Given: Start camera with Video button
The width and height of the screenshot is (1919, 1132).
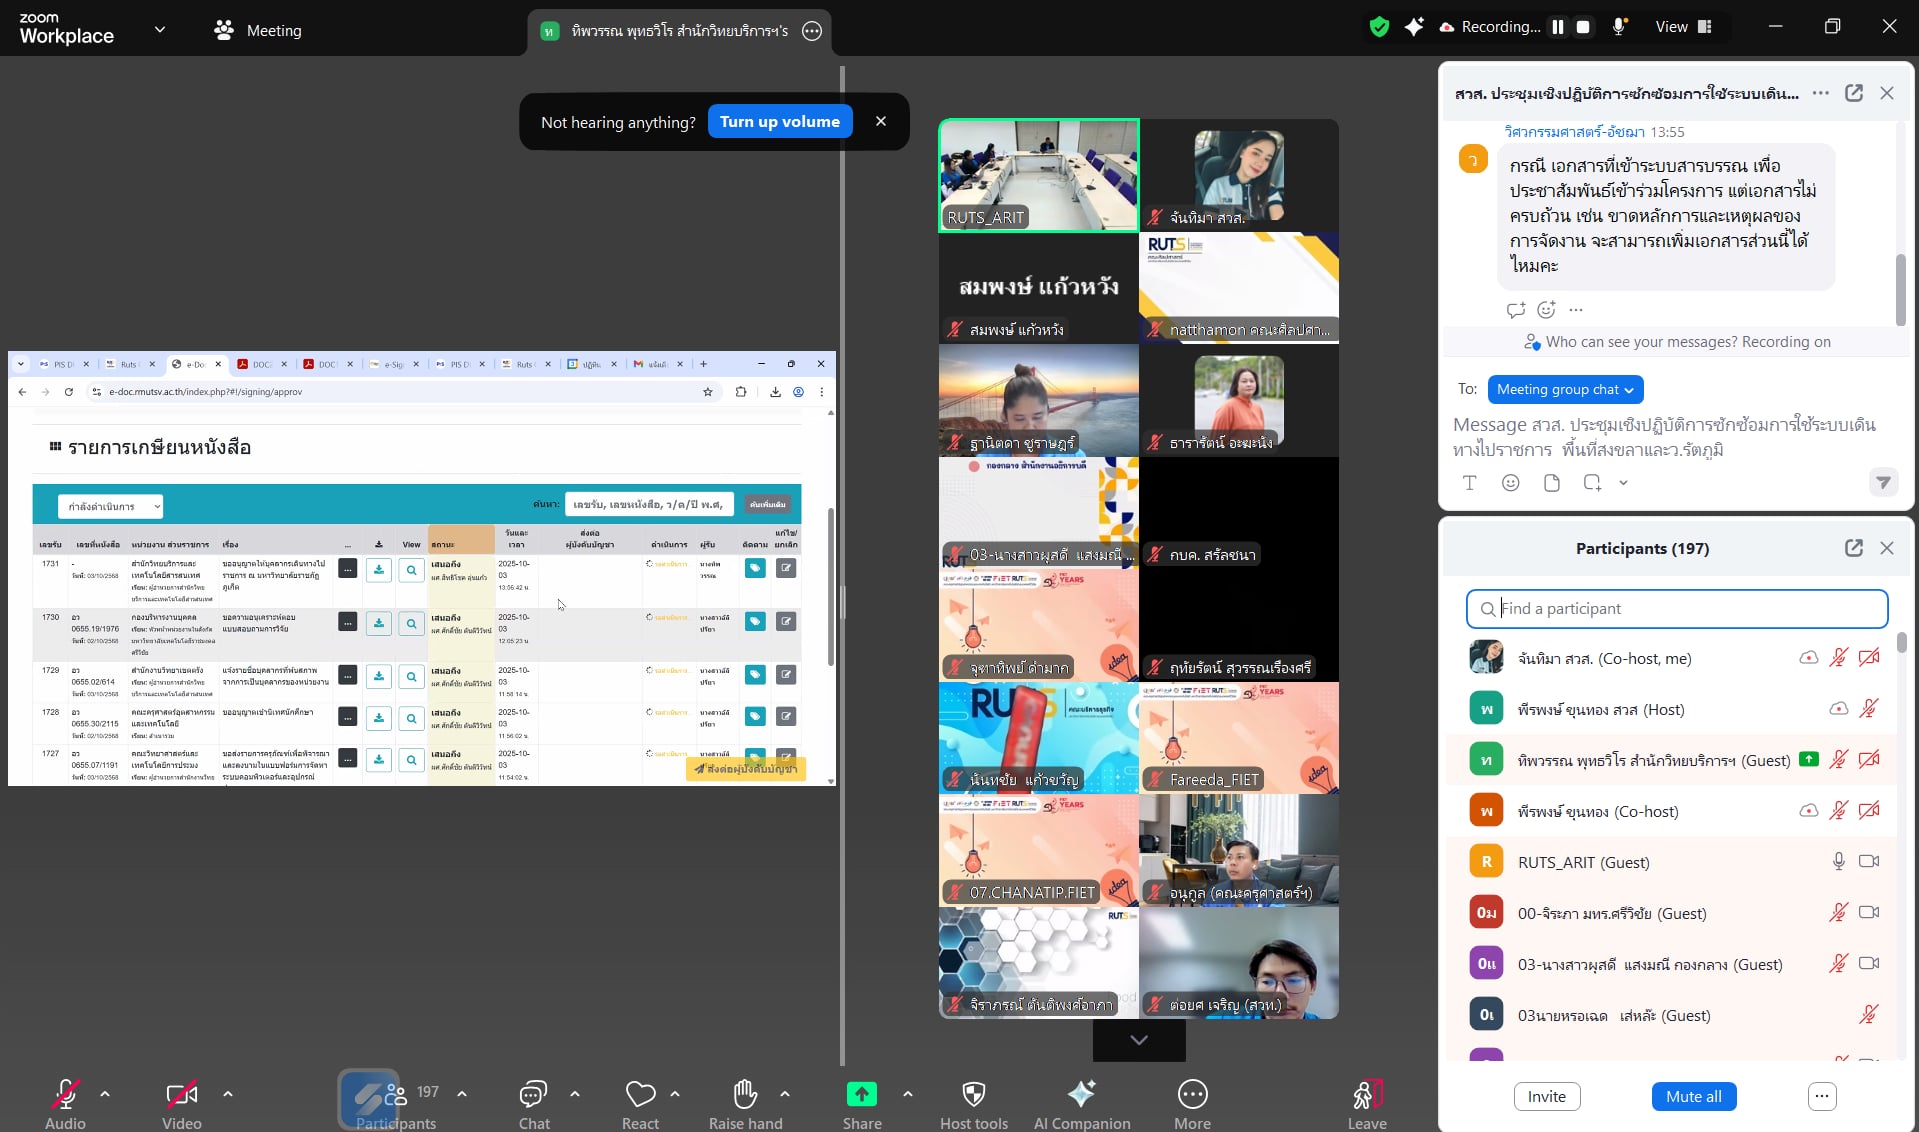Looking at the screenshot, I should tap(181, 1095).
